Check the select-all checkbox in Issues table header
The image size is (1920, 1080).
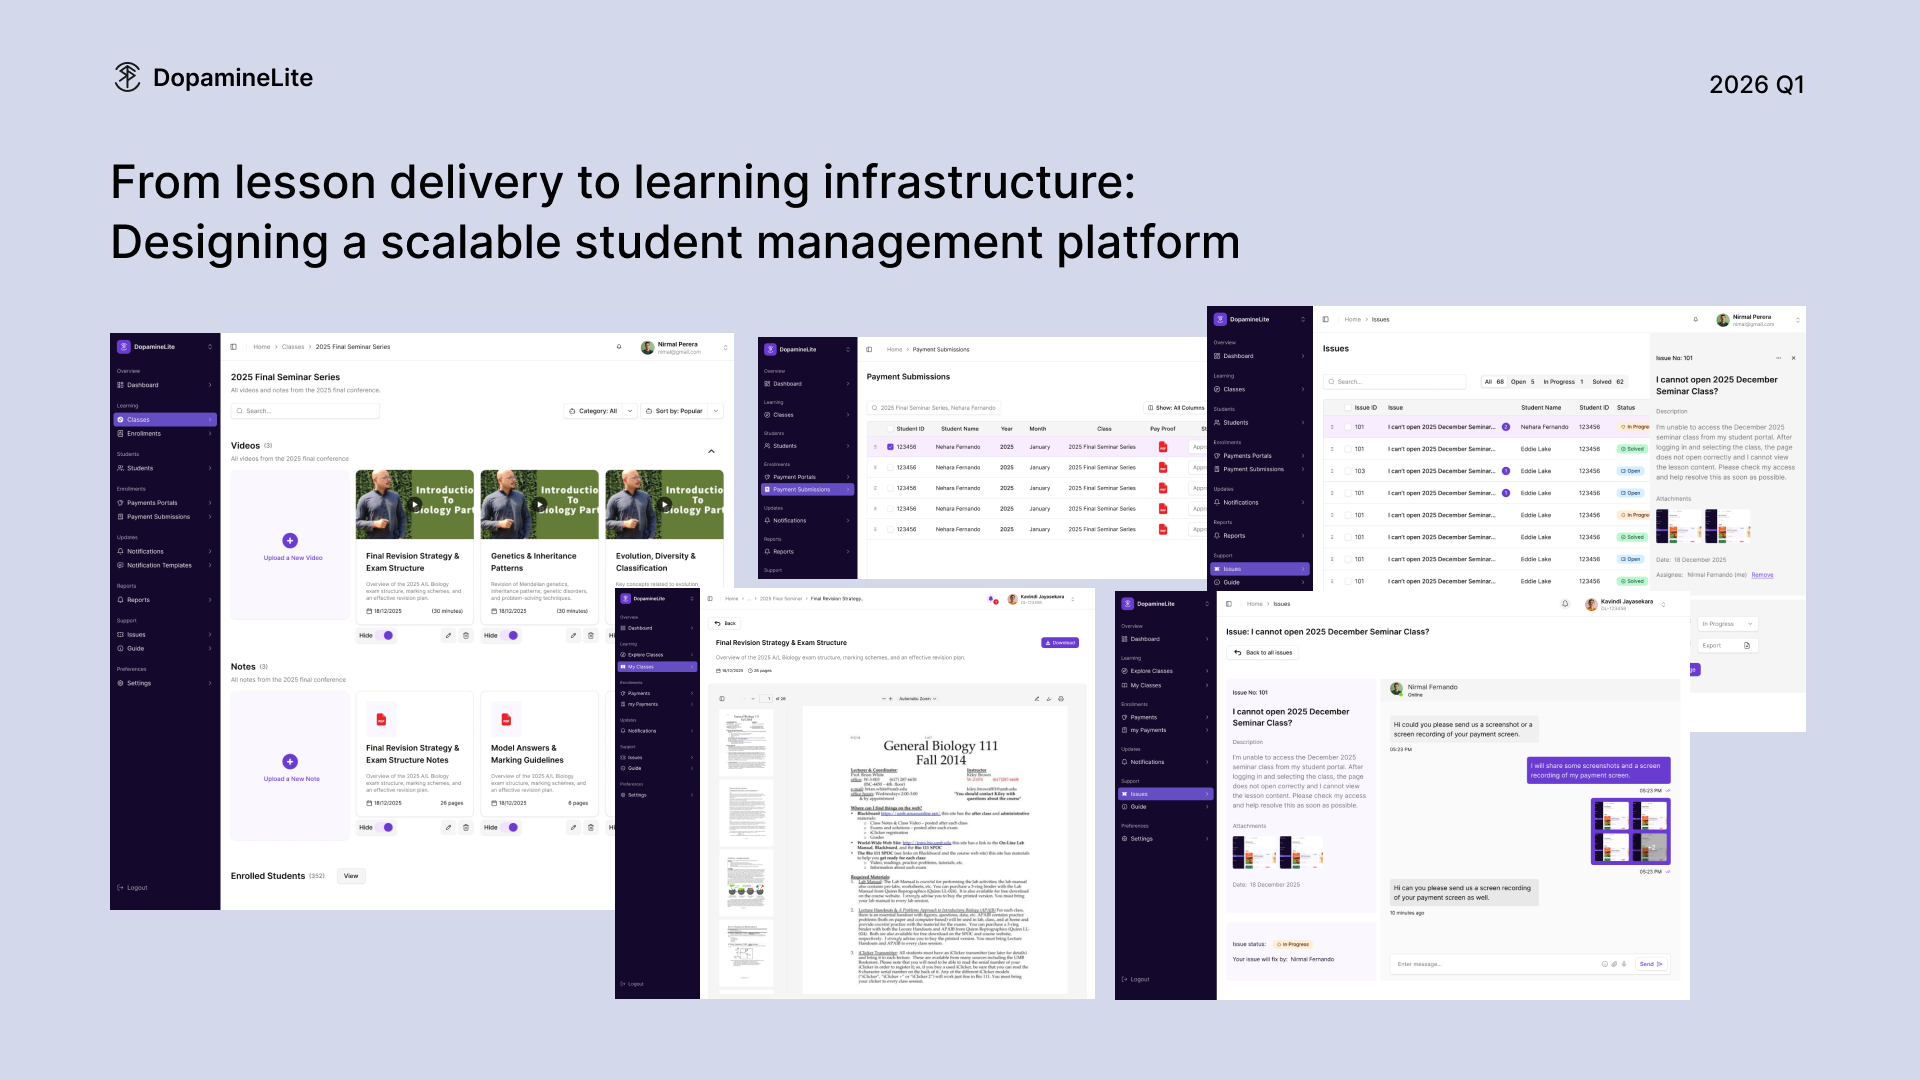tap(1347, 407)
